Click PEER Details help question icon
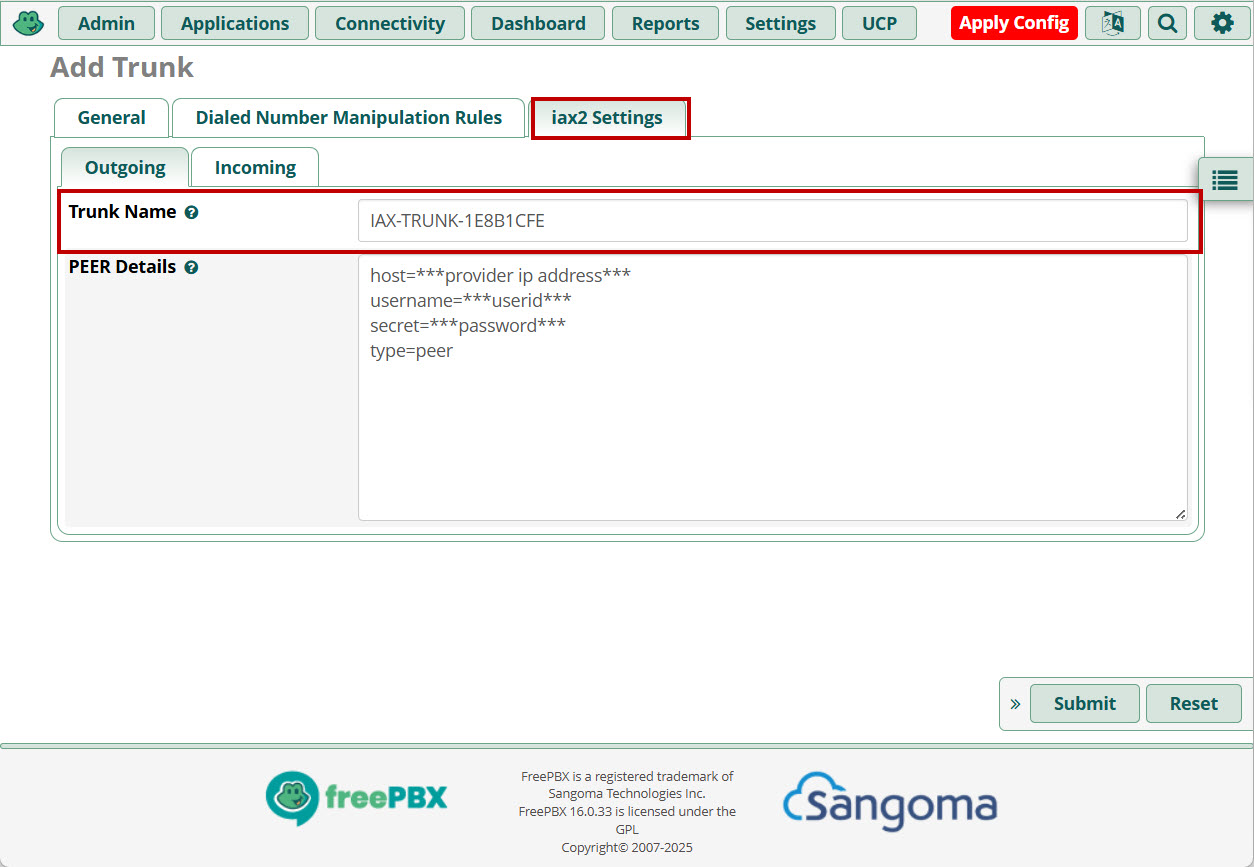The width and height of the screenshot is (1254, 867). pos(191,268)
